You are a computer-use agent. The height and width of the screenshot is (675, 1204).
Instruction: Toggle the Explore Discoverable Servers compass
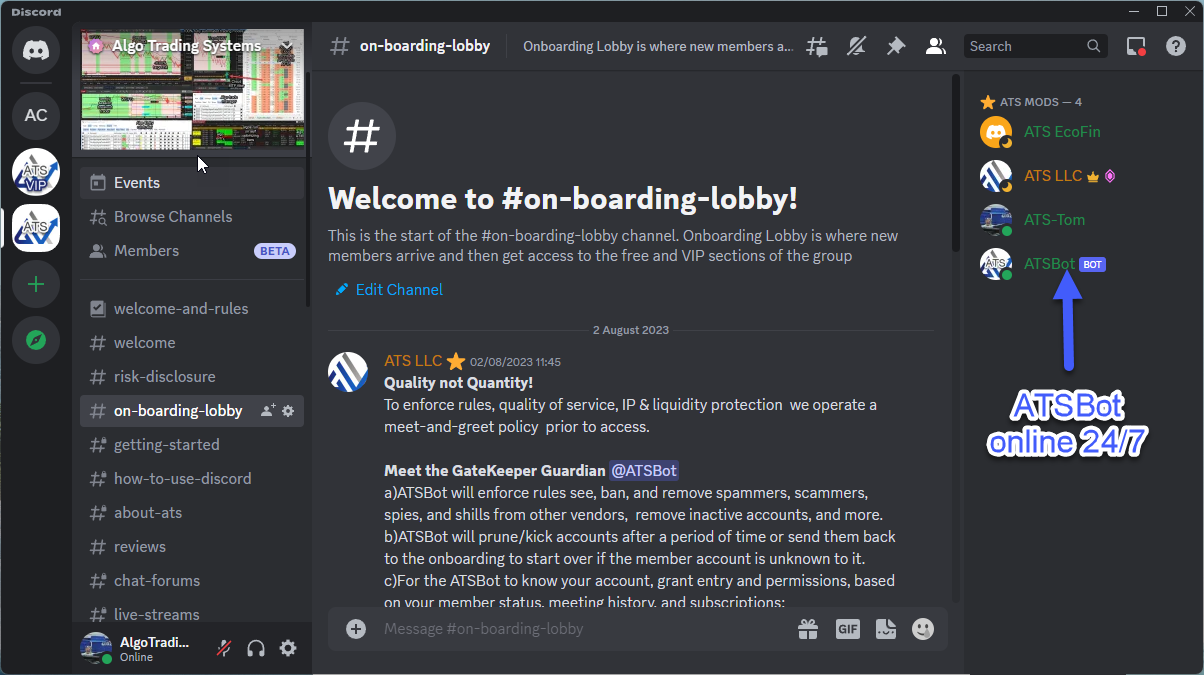(36, 340)
